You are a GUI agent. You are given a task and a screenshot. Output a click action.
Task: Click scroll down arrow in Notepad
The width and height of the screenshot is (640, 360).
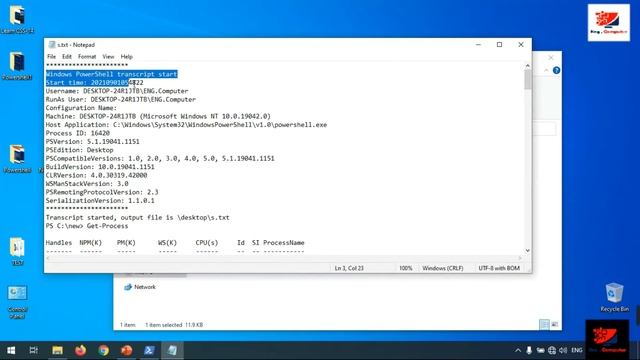pos(527,250)
